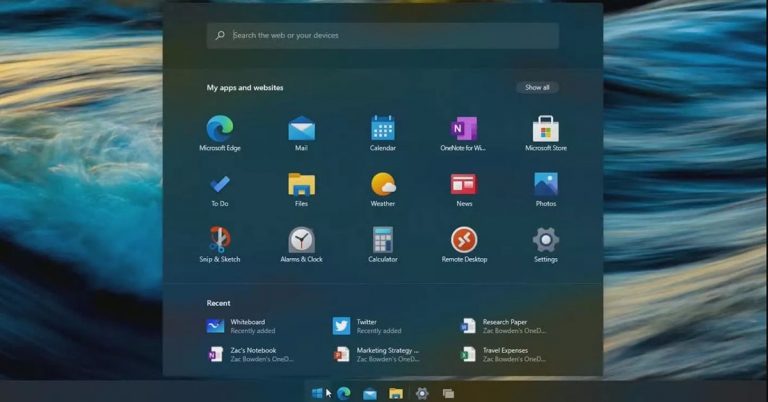The image size is (768, 402).
Task: Click the search web or devices field
Action: 383,35
